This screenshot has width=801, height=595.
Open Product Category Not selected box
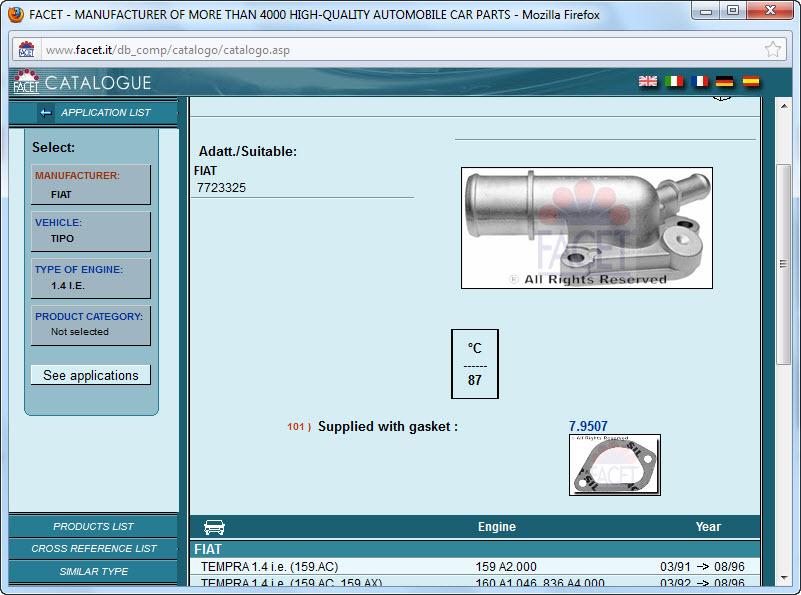click(91, 325)
